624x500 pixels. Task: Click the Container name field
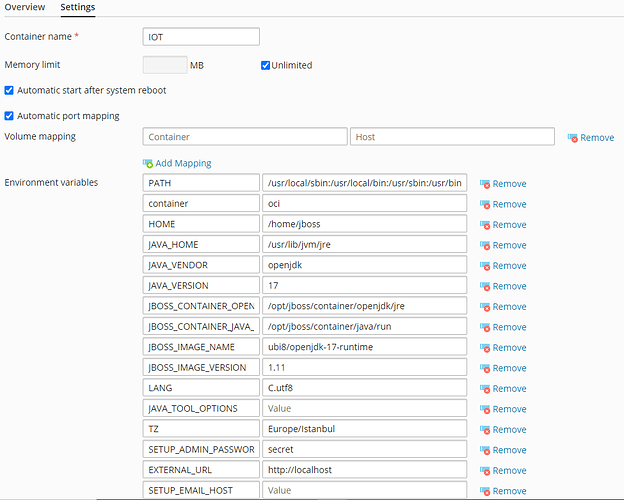pos(201,37)
